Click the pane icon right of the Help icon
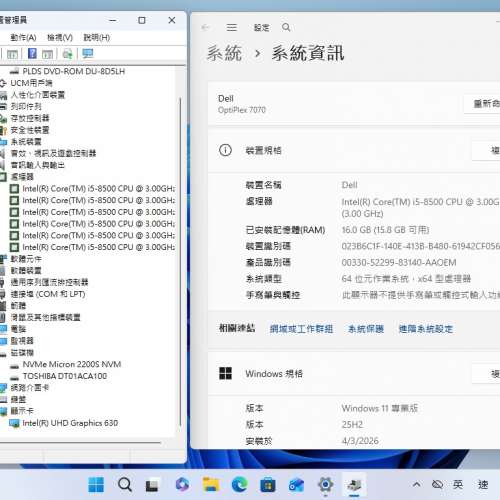500x500 pixels. pos(47,54)
